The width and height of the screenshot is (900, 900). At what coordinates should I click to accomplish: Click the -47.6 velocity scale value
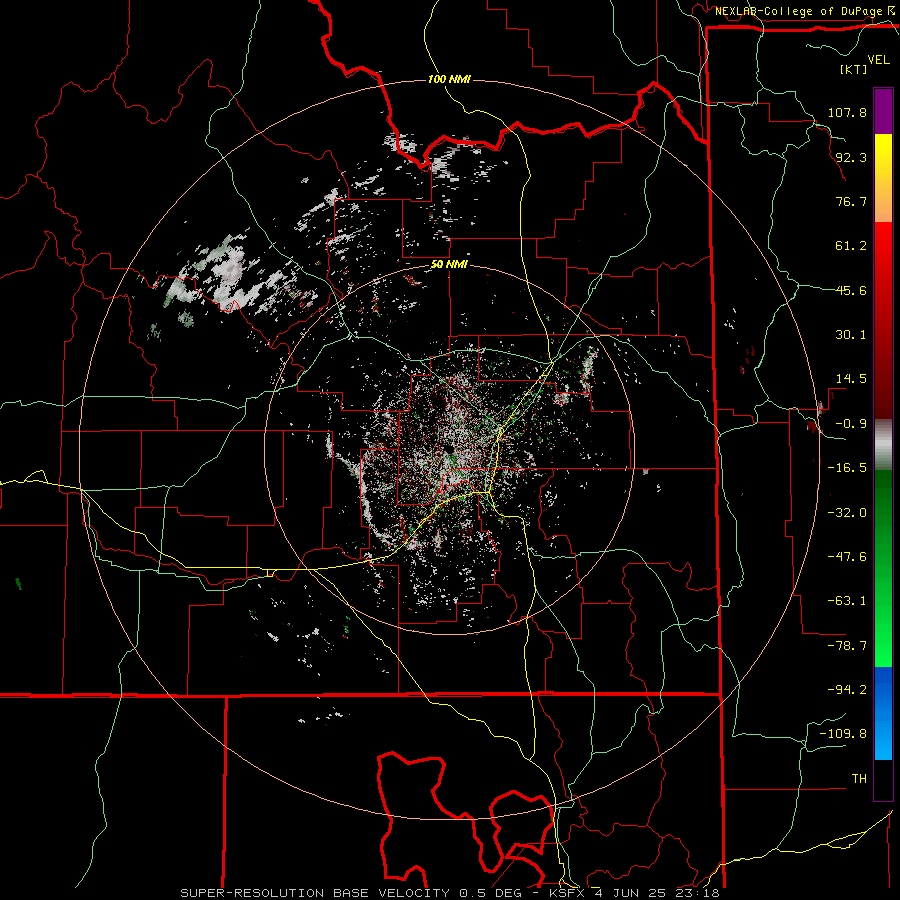pyautogui.click(x=847, y=557)
